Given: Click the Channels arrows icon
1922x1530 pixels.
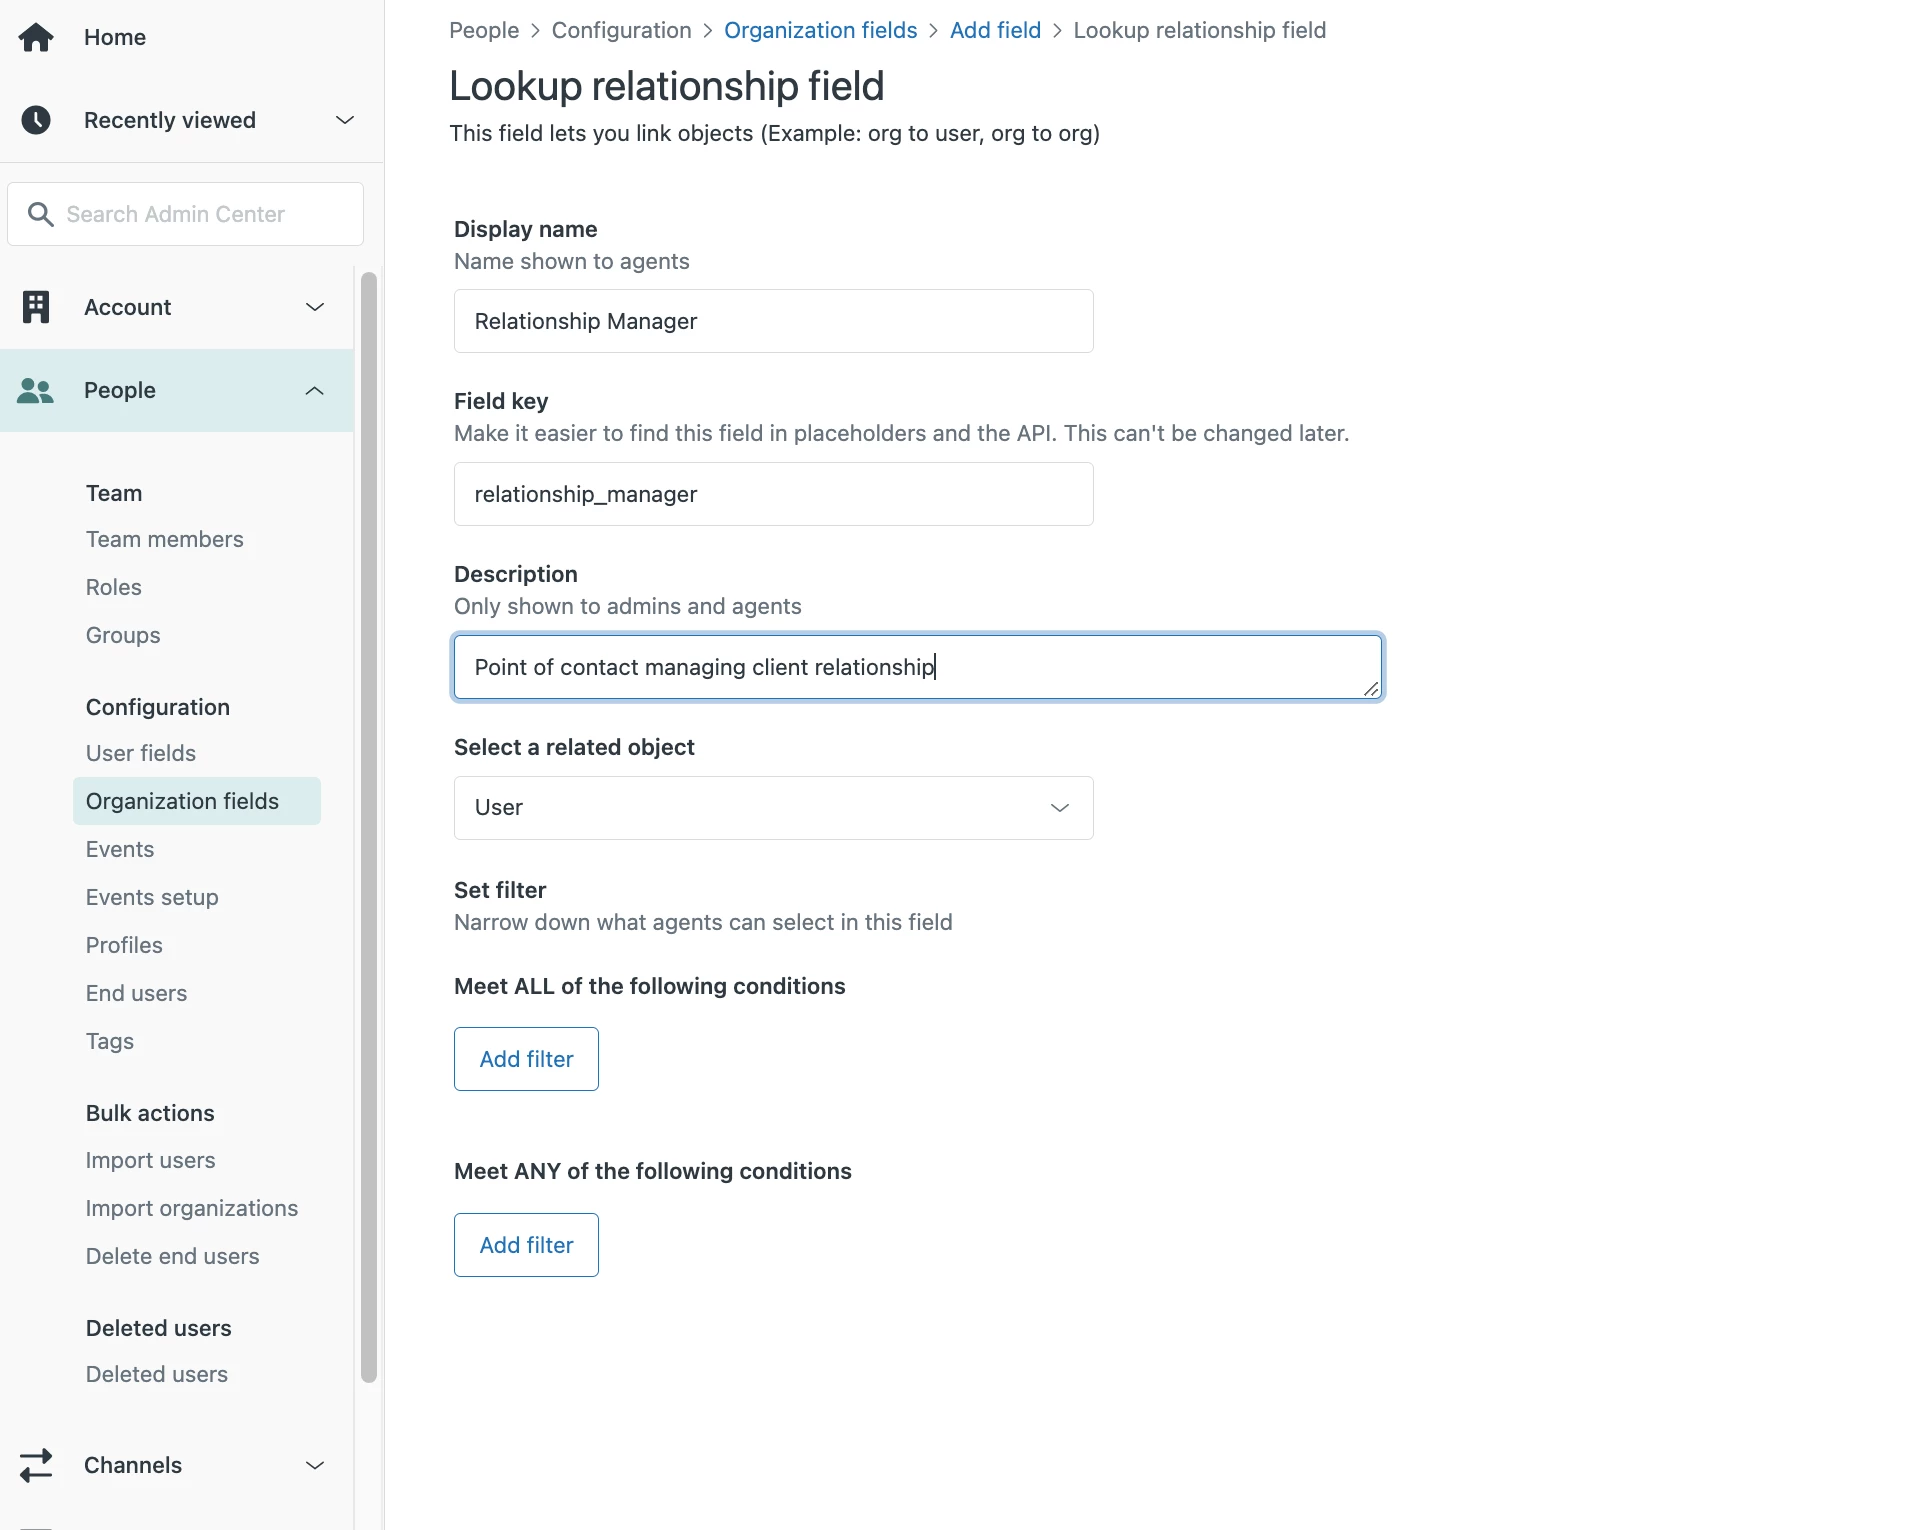Looking at the screenshot, I should [36, 1465].
